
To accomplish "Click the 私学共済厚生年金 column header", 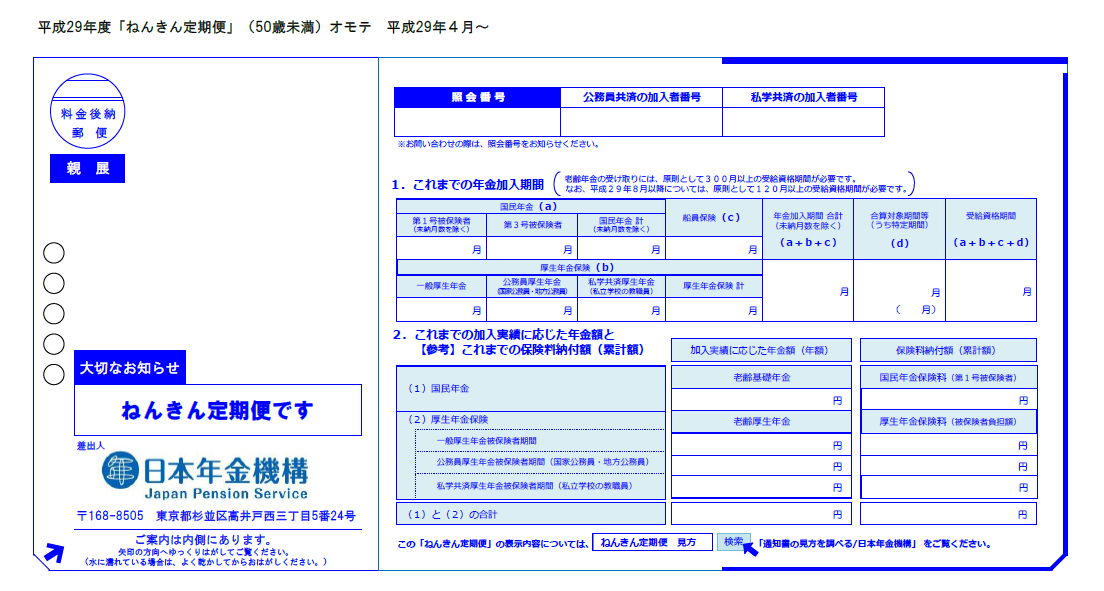I will click(621, 286).
